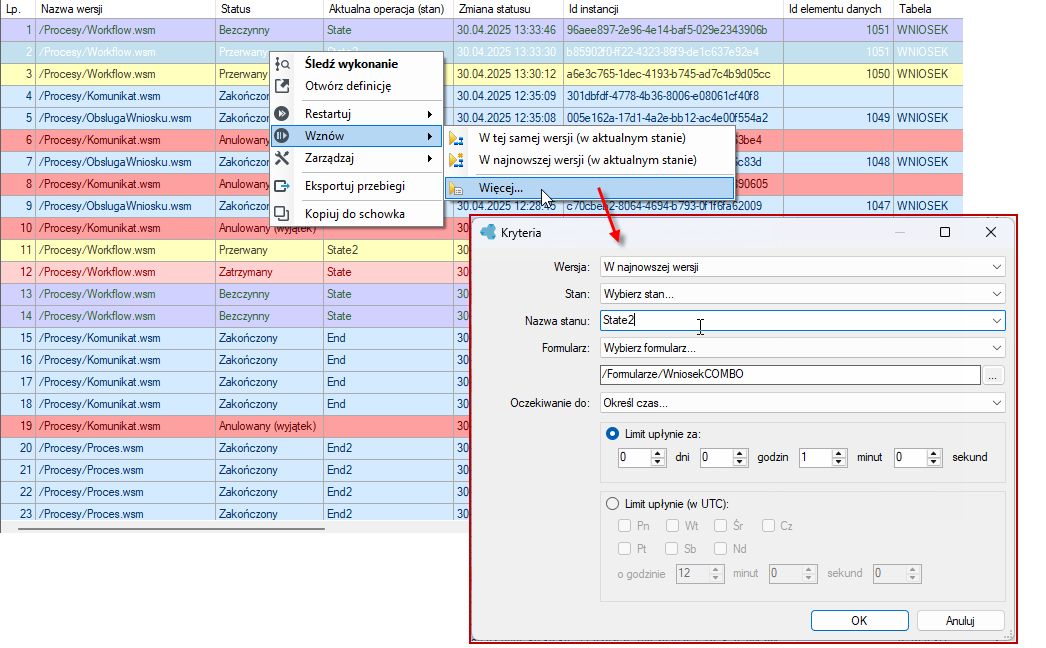
Task: Click the Śledź wykonanie magnifier icon
Action: click(282, 64)
